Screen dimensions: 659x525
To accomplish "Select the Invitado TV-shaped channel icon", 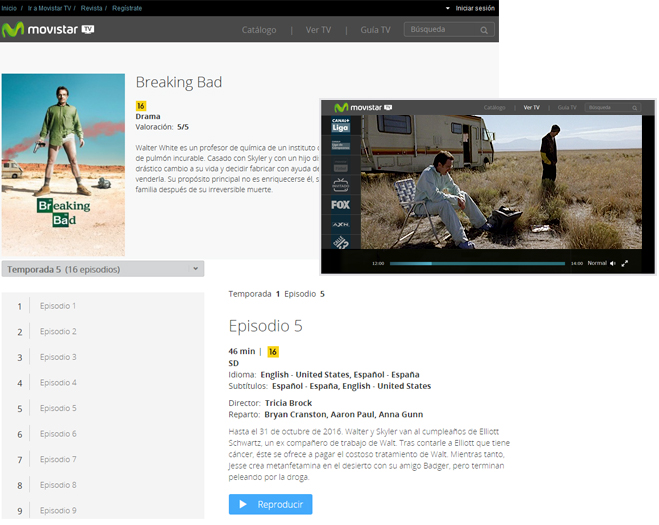I will point(340,185).
